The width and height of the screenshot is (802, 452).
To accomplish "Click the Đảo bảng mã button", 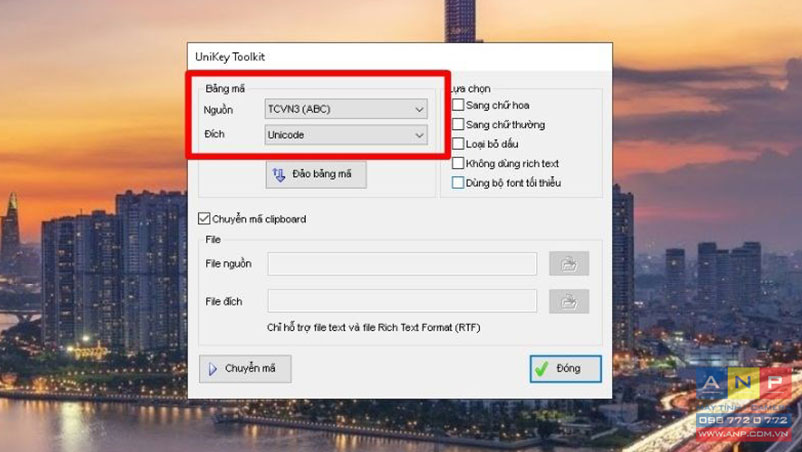I will [x=316, y=175].
